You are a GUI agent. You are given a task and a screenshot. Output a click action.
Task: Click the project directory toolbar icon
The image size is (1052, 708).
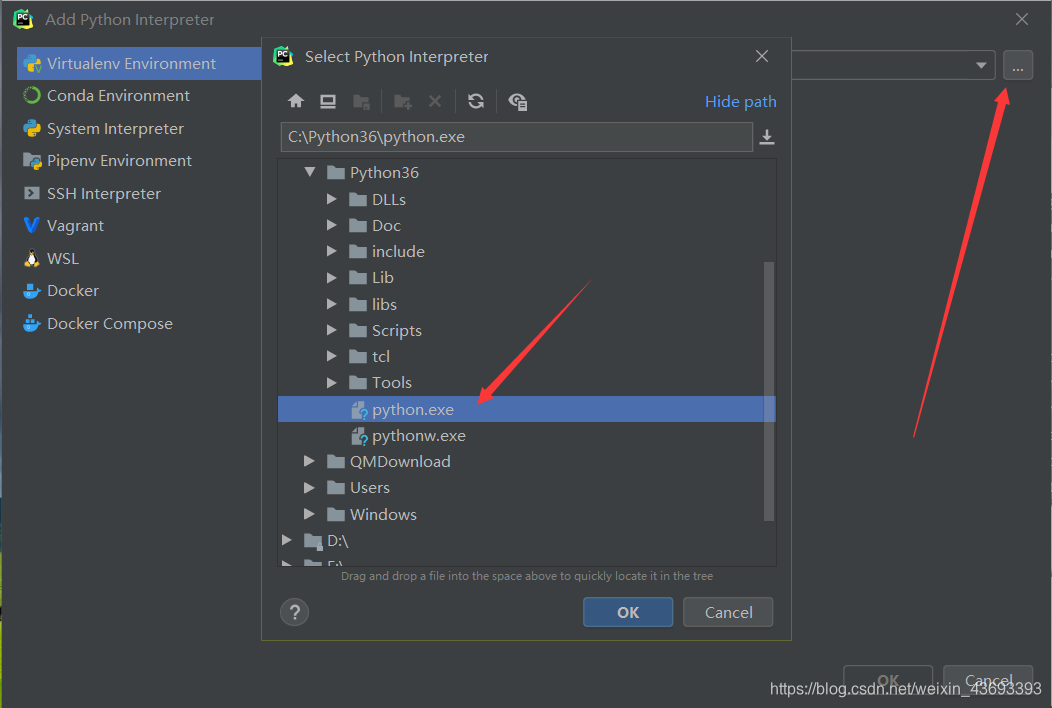pos(361,102)
